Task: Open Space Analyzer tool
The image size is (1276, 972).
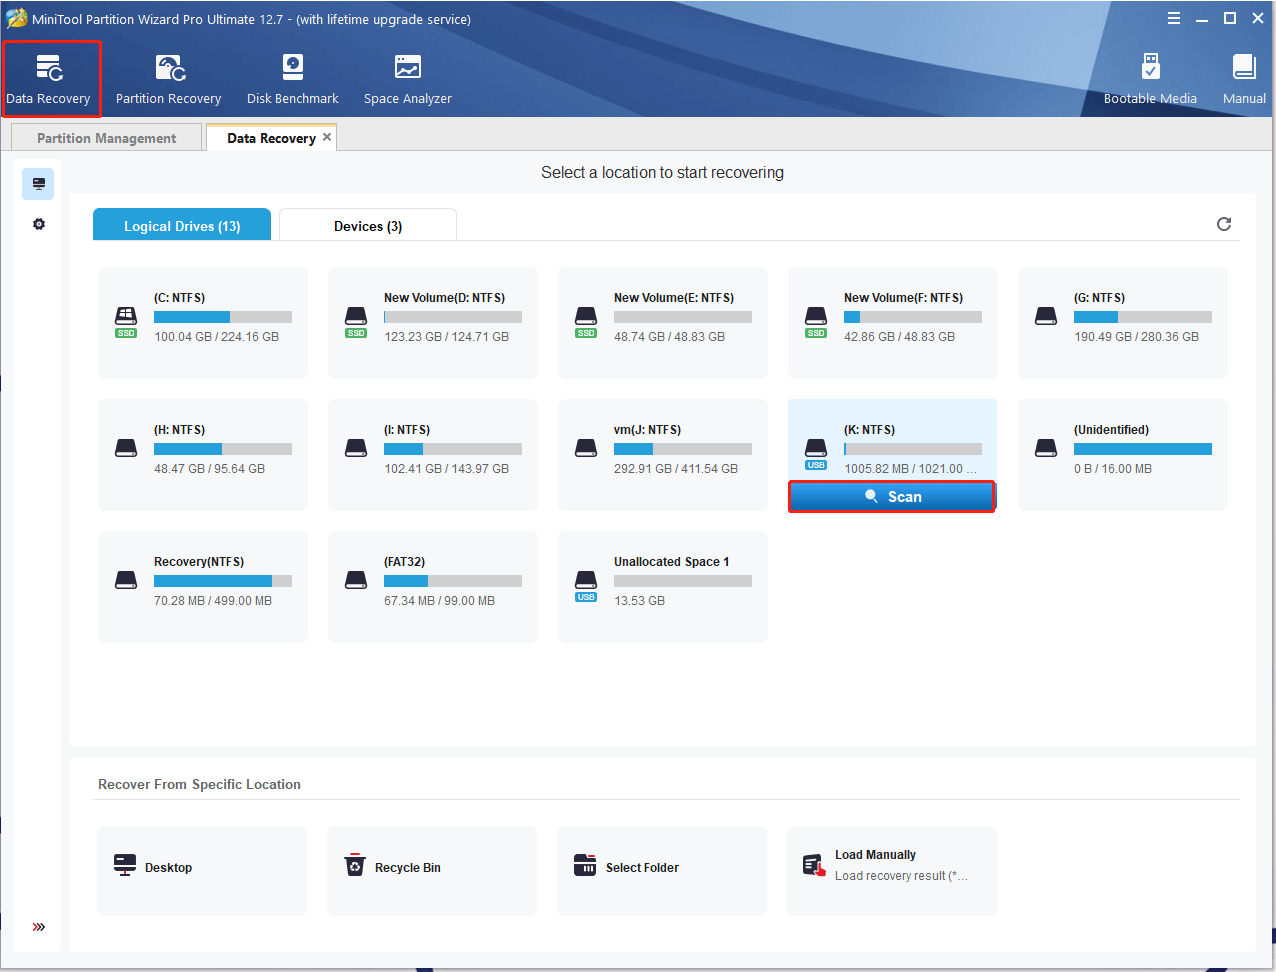Action: click(x=408, y=80)
